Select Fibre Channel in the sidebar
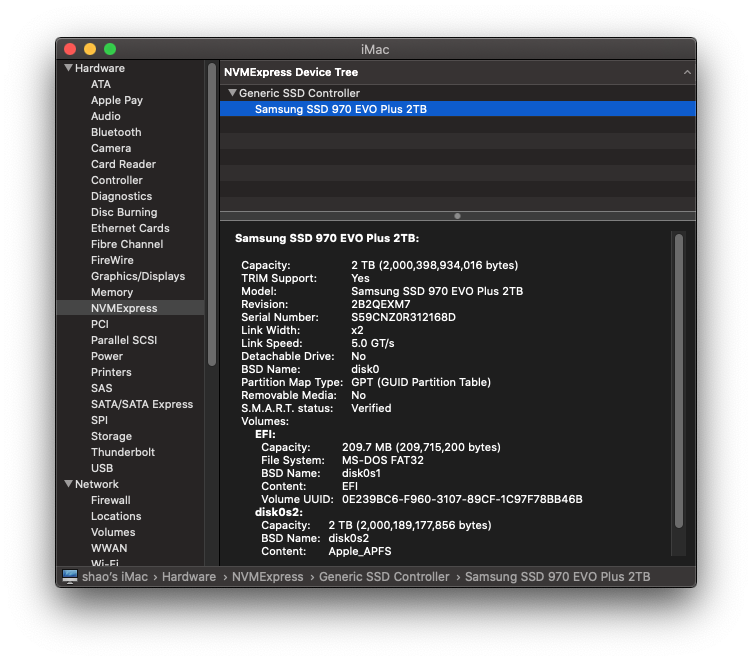This screenshot has height=661, width=752. click(x=127, y=244)
